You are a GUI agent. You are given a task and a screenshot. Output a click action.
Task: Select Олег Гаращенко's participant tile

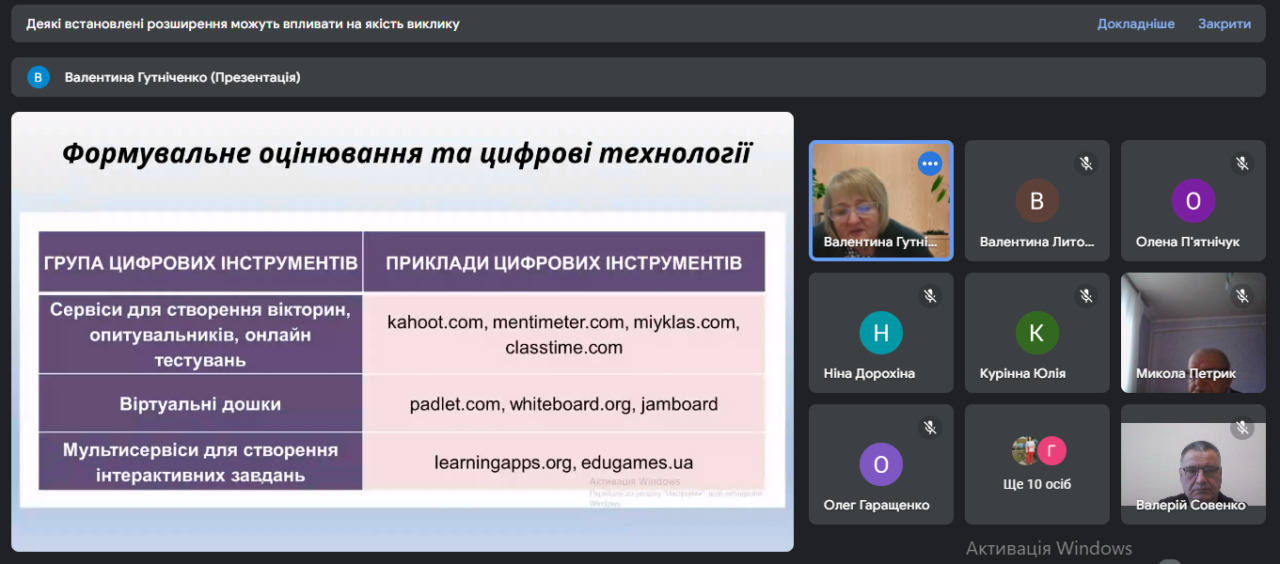point(881,464)
